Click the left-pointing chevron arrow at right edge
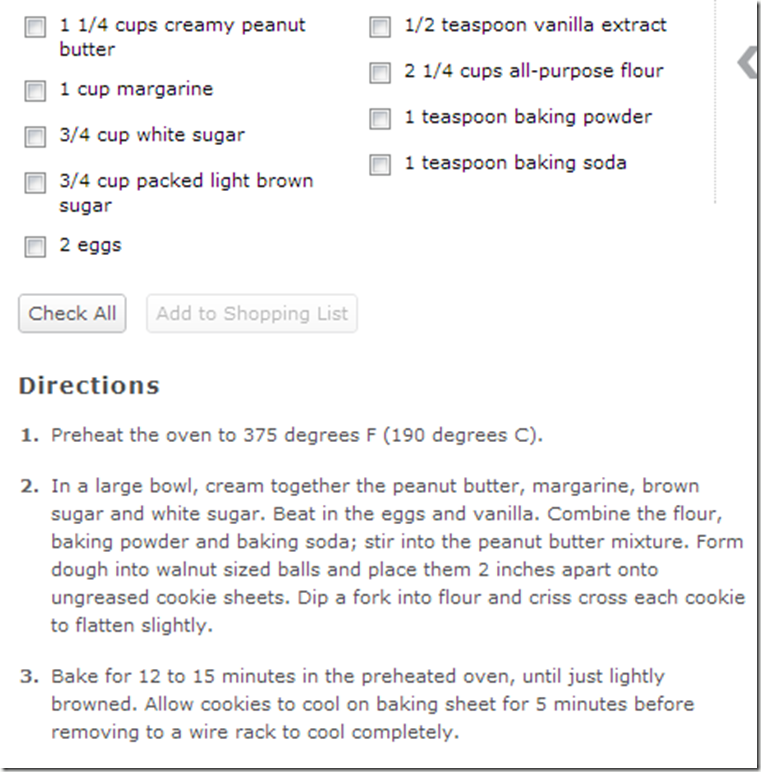 pos(748,62)
